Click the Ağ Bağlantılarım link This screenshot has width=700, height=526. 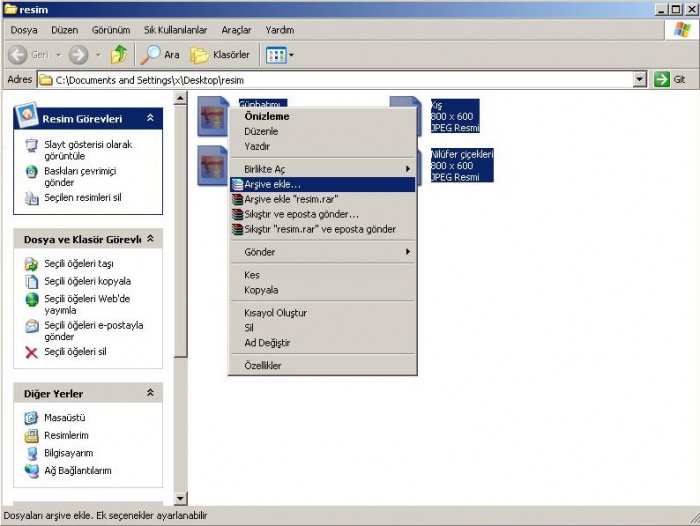(x=77, y=470)
